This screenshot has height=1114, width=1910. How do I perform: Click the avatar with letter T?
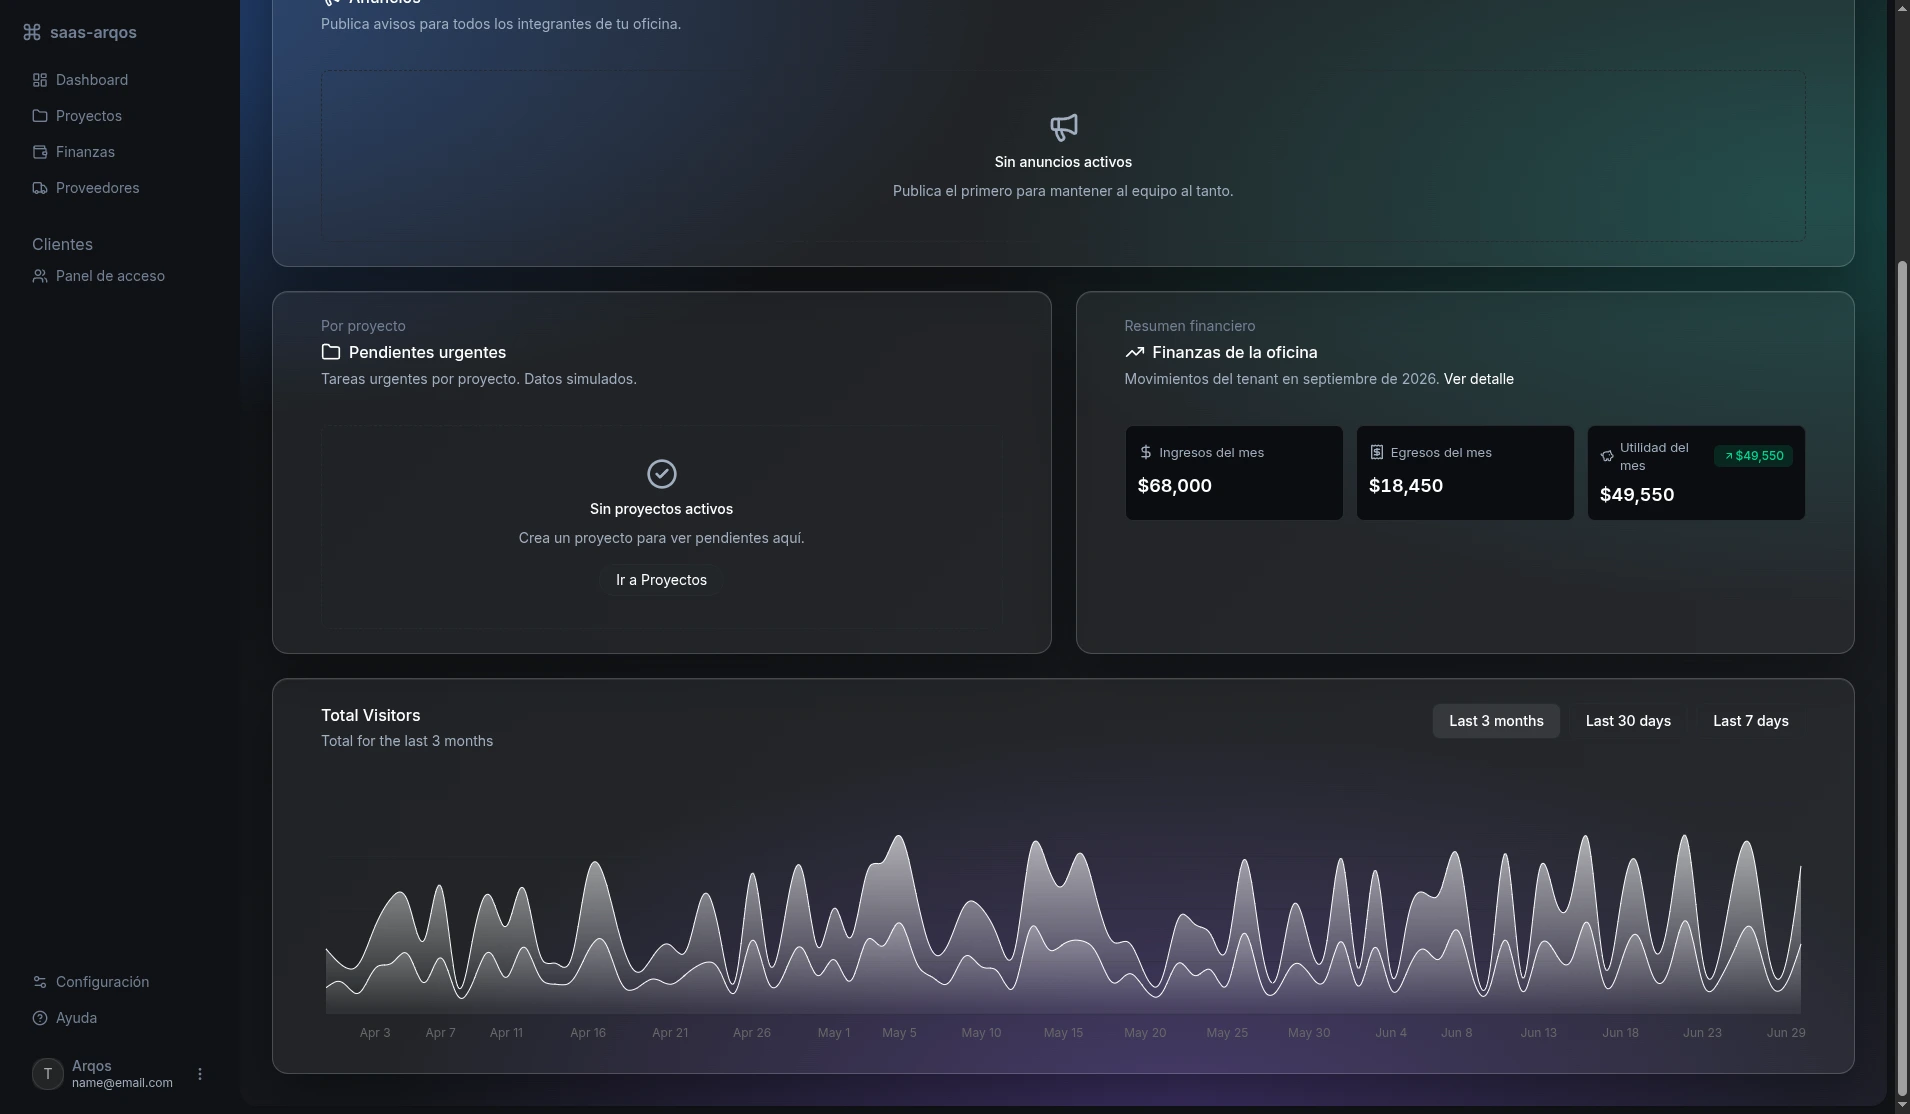pos(48,1074)
